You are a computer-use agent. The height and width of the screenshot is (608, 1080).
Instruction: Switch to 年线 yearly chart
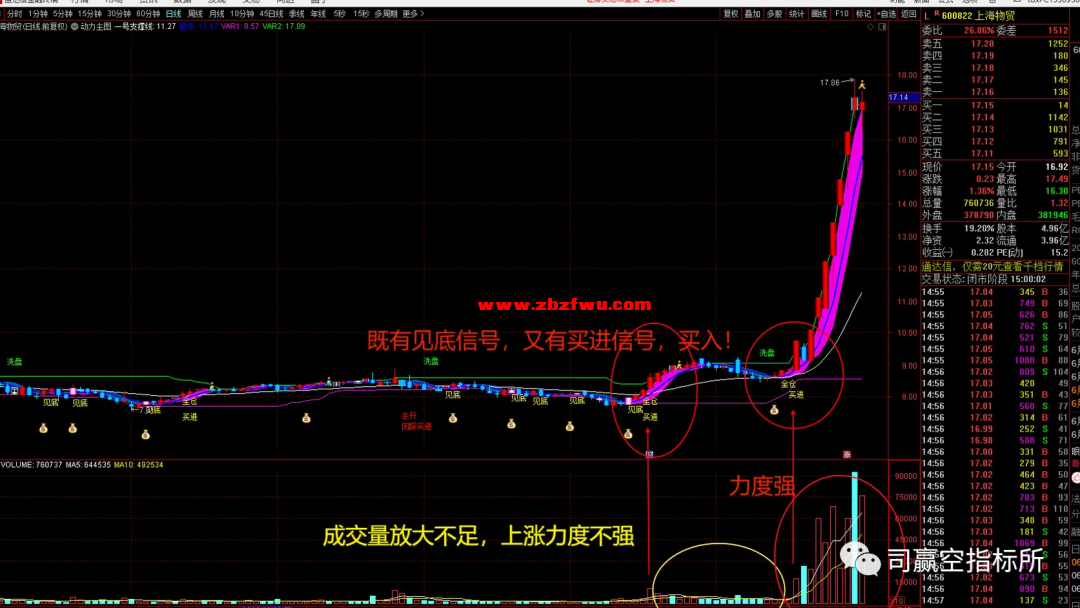pyautogui.click(x=318, y=14)
